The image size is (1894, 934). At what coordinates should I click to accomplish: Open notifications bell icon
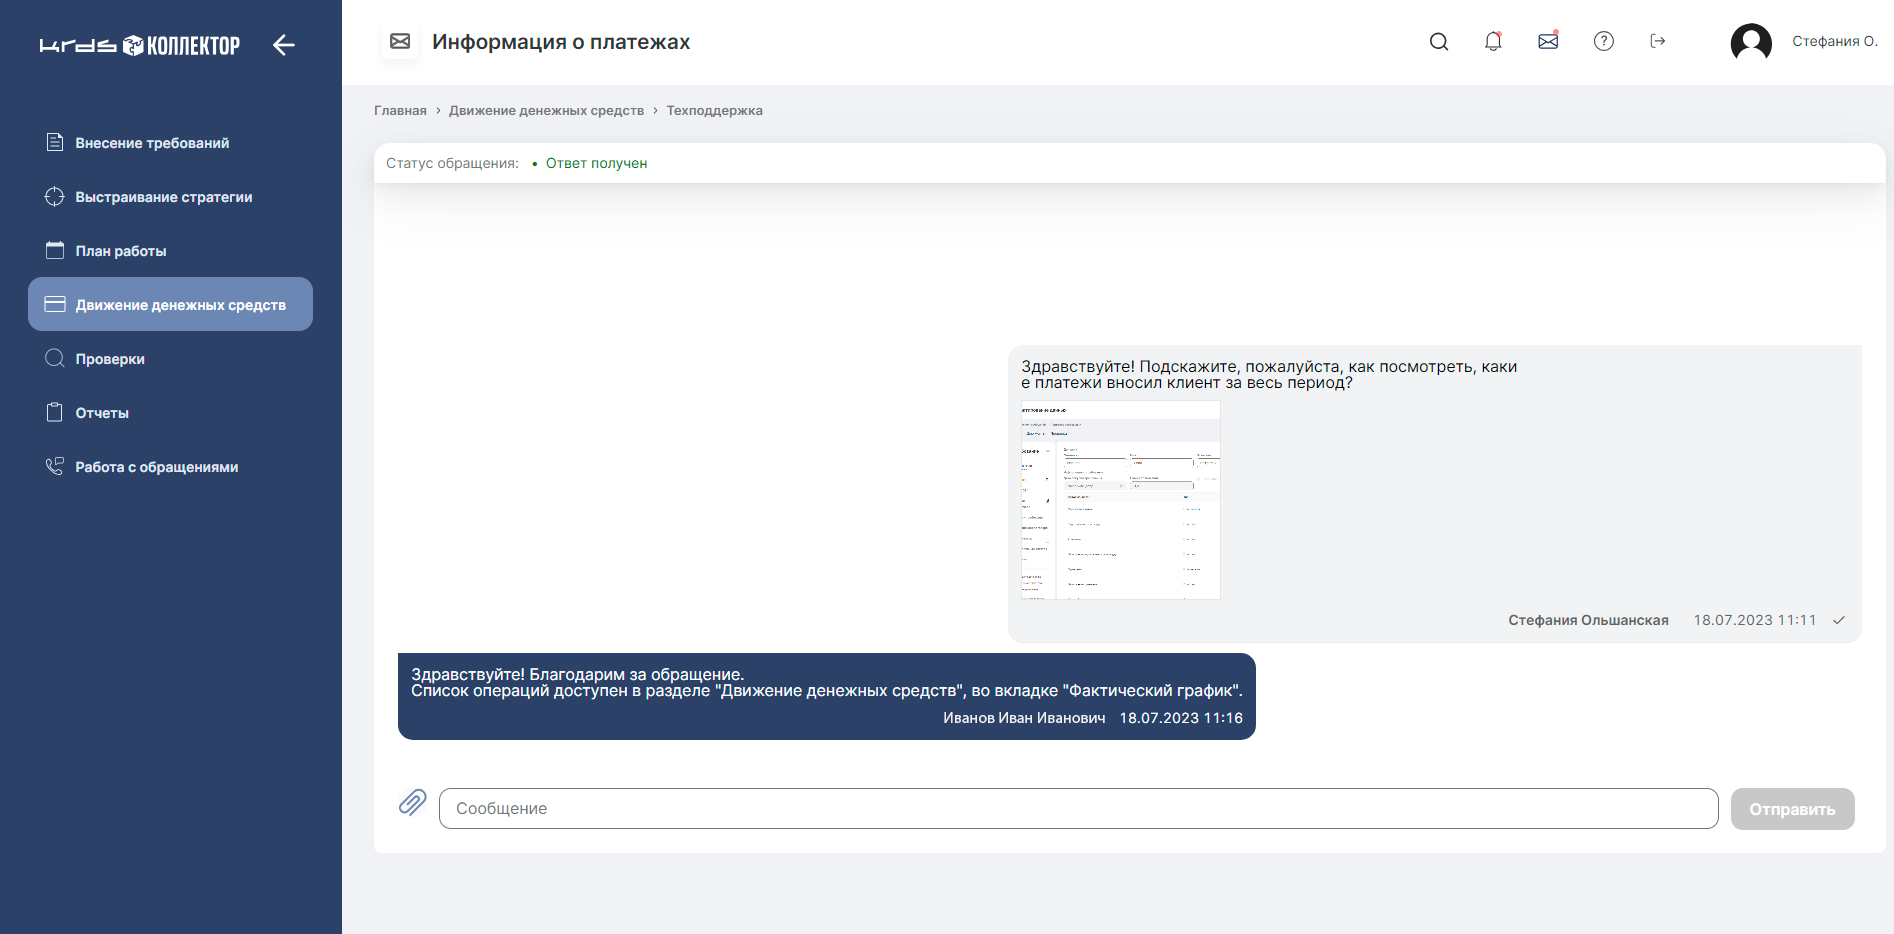pyautogui.click(x=1493, y=42)
